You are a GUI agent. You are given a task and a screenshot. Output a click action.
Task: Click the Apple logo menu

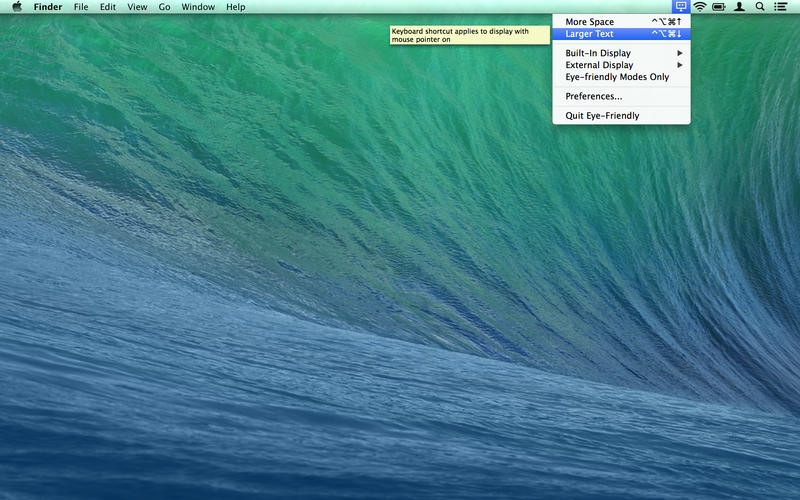[x=16, y=7]
